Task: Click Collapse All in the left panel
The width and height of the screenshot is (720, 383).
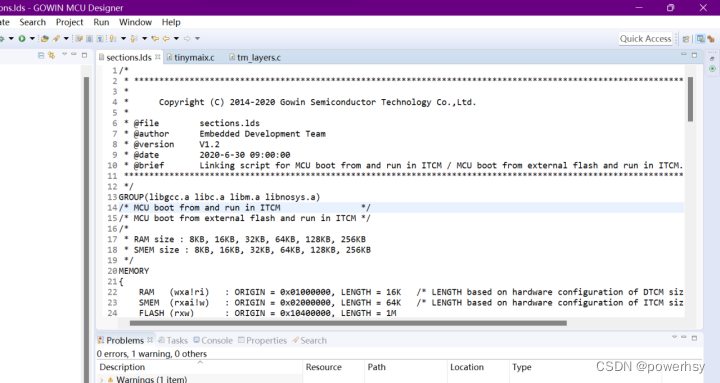Action: coord(41,55)
